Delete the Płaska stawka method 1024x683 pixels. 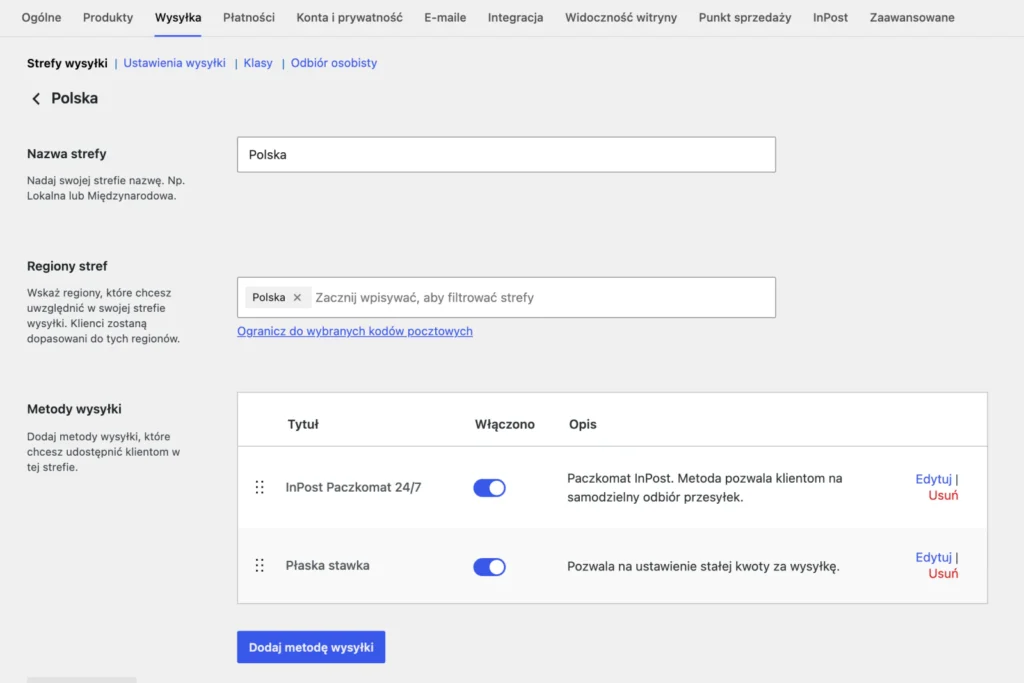pos(943,574)
